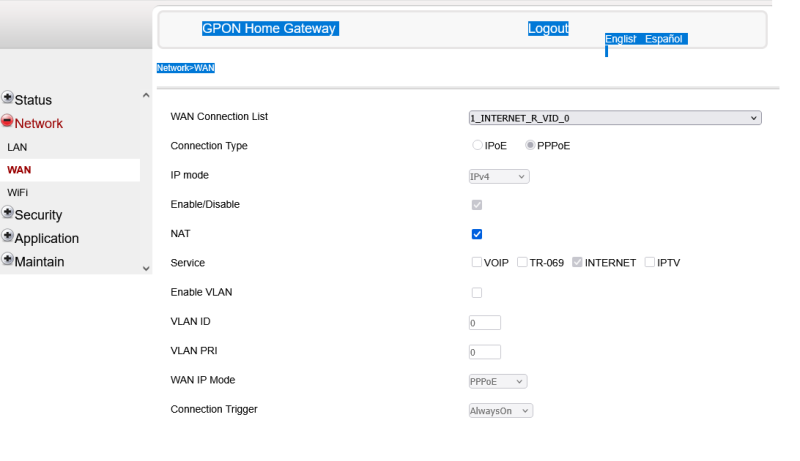Check the TR-069 service checkbox

[522, 262]
